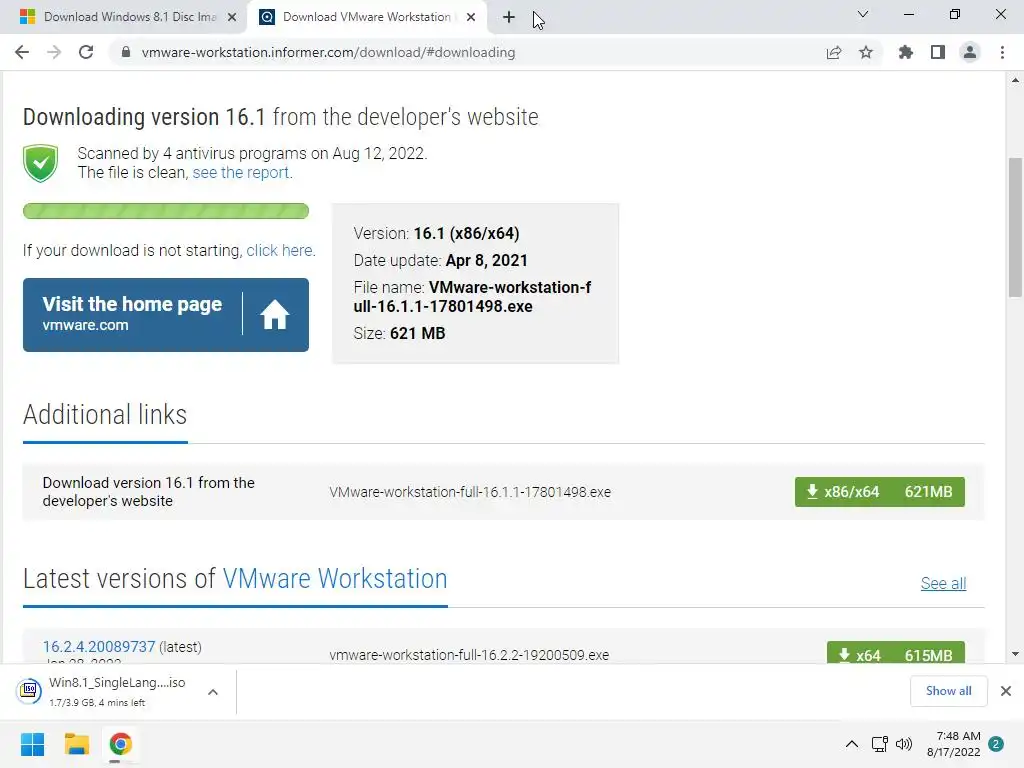The width and height of the screenshot is (1024, 768).
Task: Click the green download progress bar
Action: point(166,211)
